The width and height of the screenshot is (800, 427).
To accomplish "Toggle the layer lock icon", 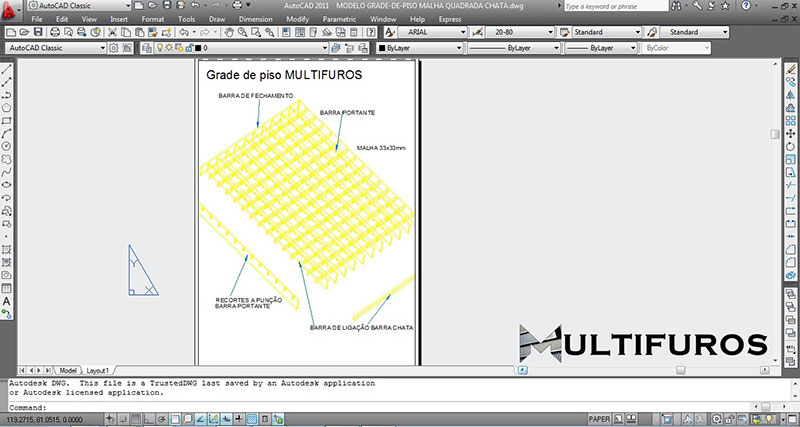I will 186,47.
